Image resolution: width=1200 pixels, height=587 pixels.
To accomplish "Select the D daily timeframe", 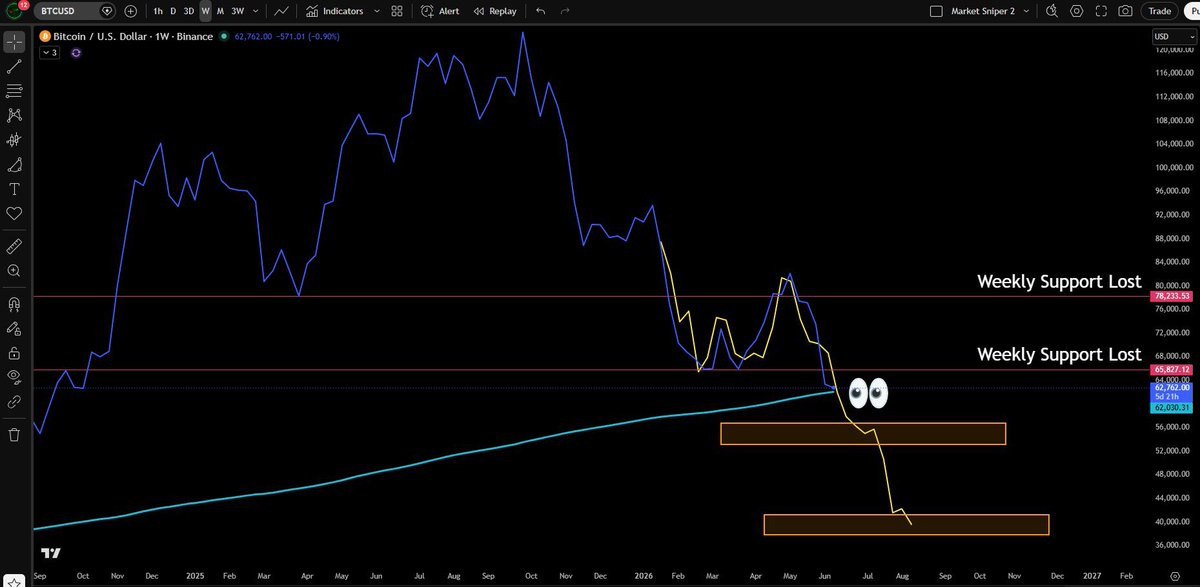I will [x=173, y=11].
